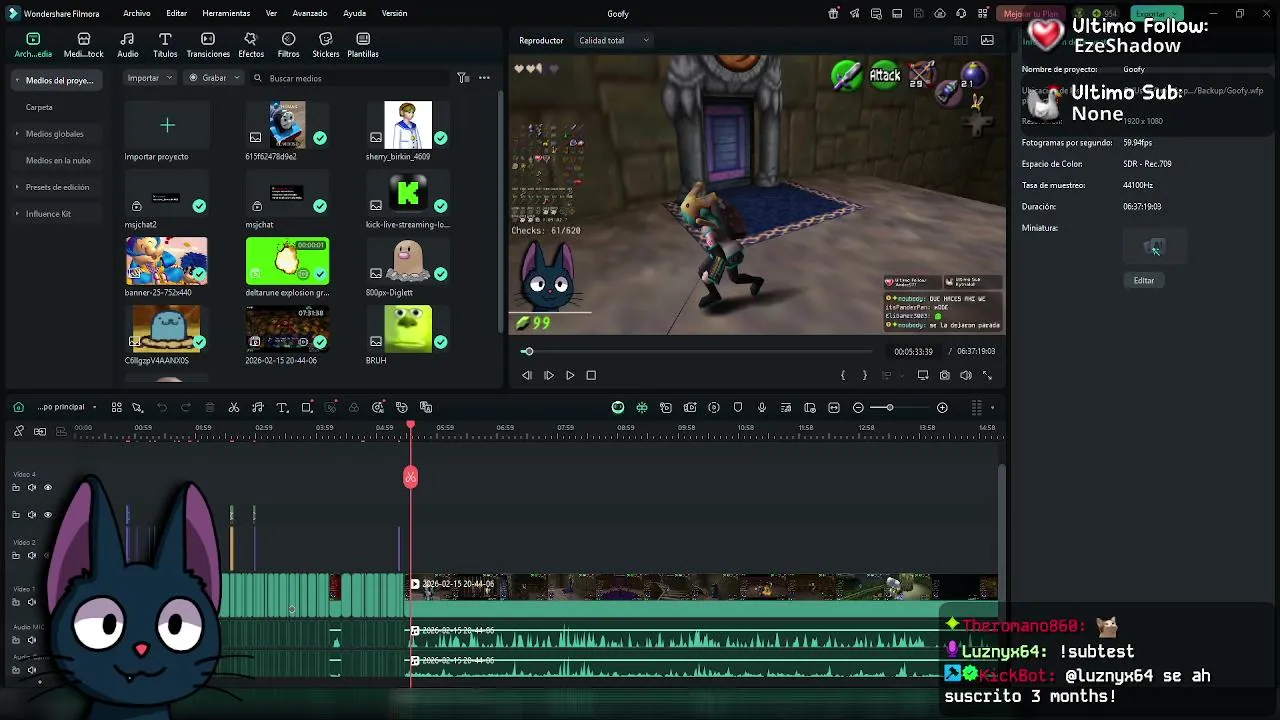Expand Medios del proyecto tree node

click(x=16, y=80)
